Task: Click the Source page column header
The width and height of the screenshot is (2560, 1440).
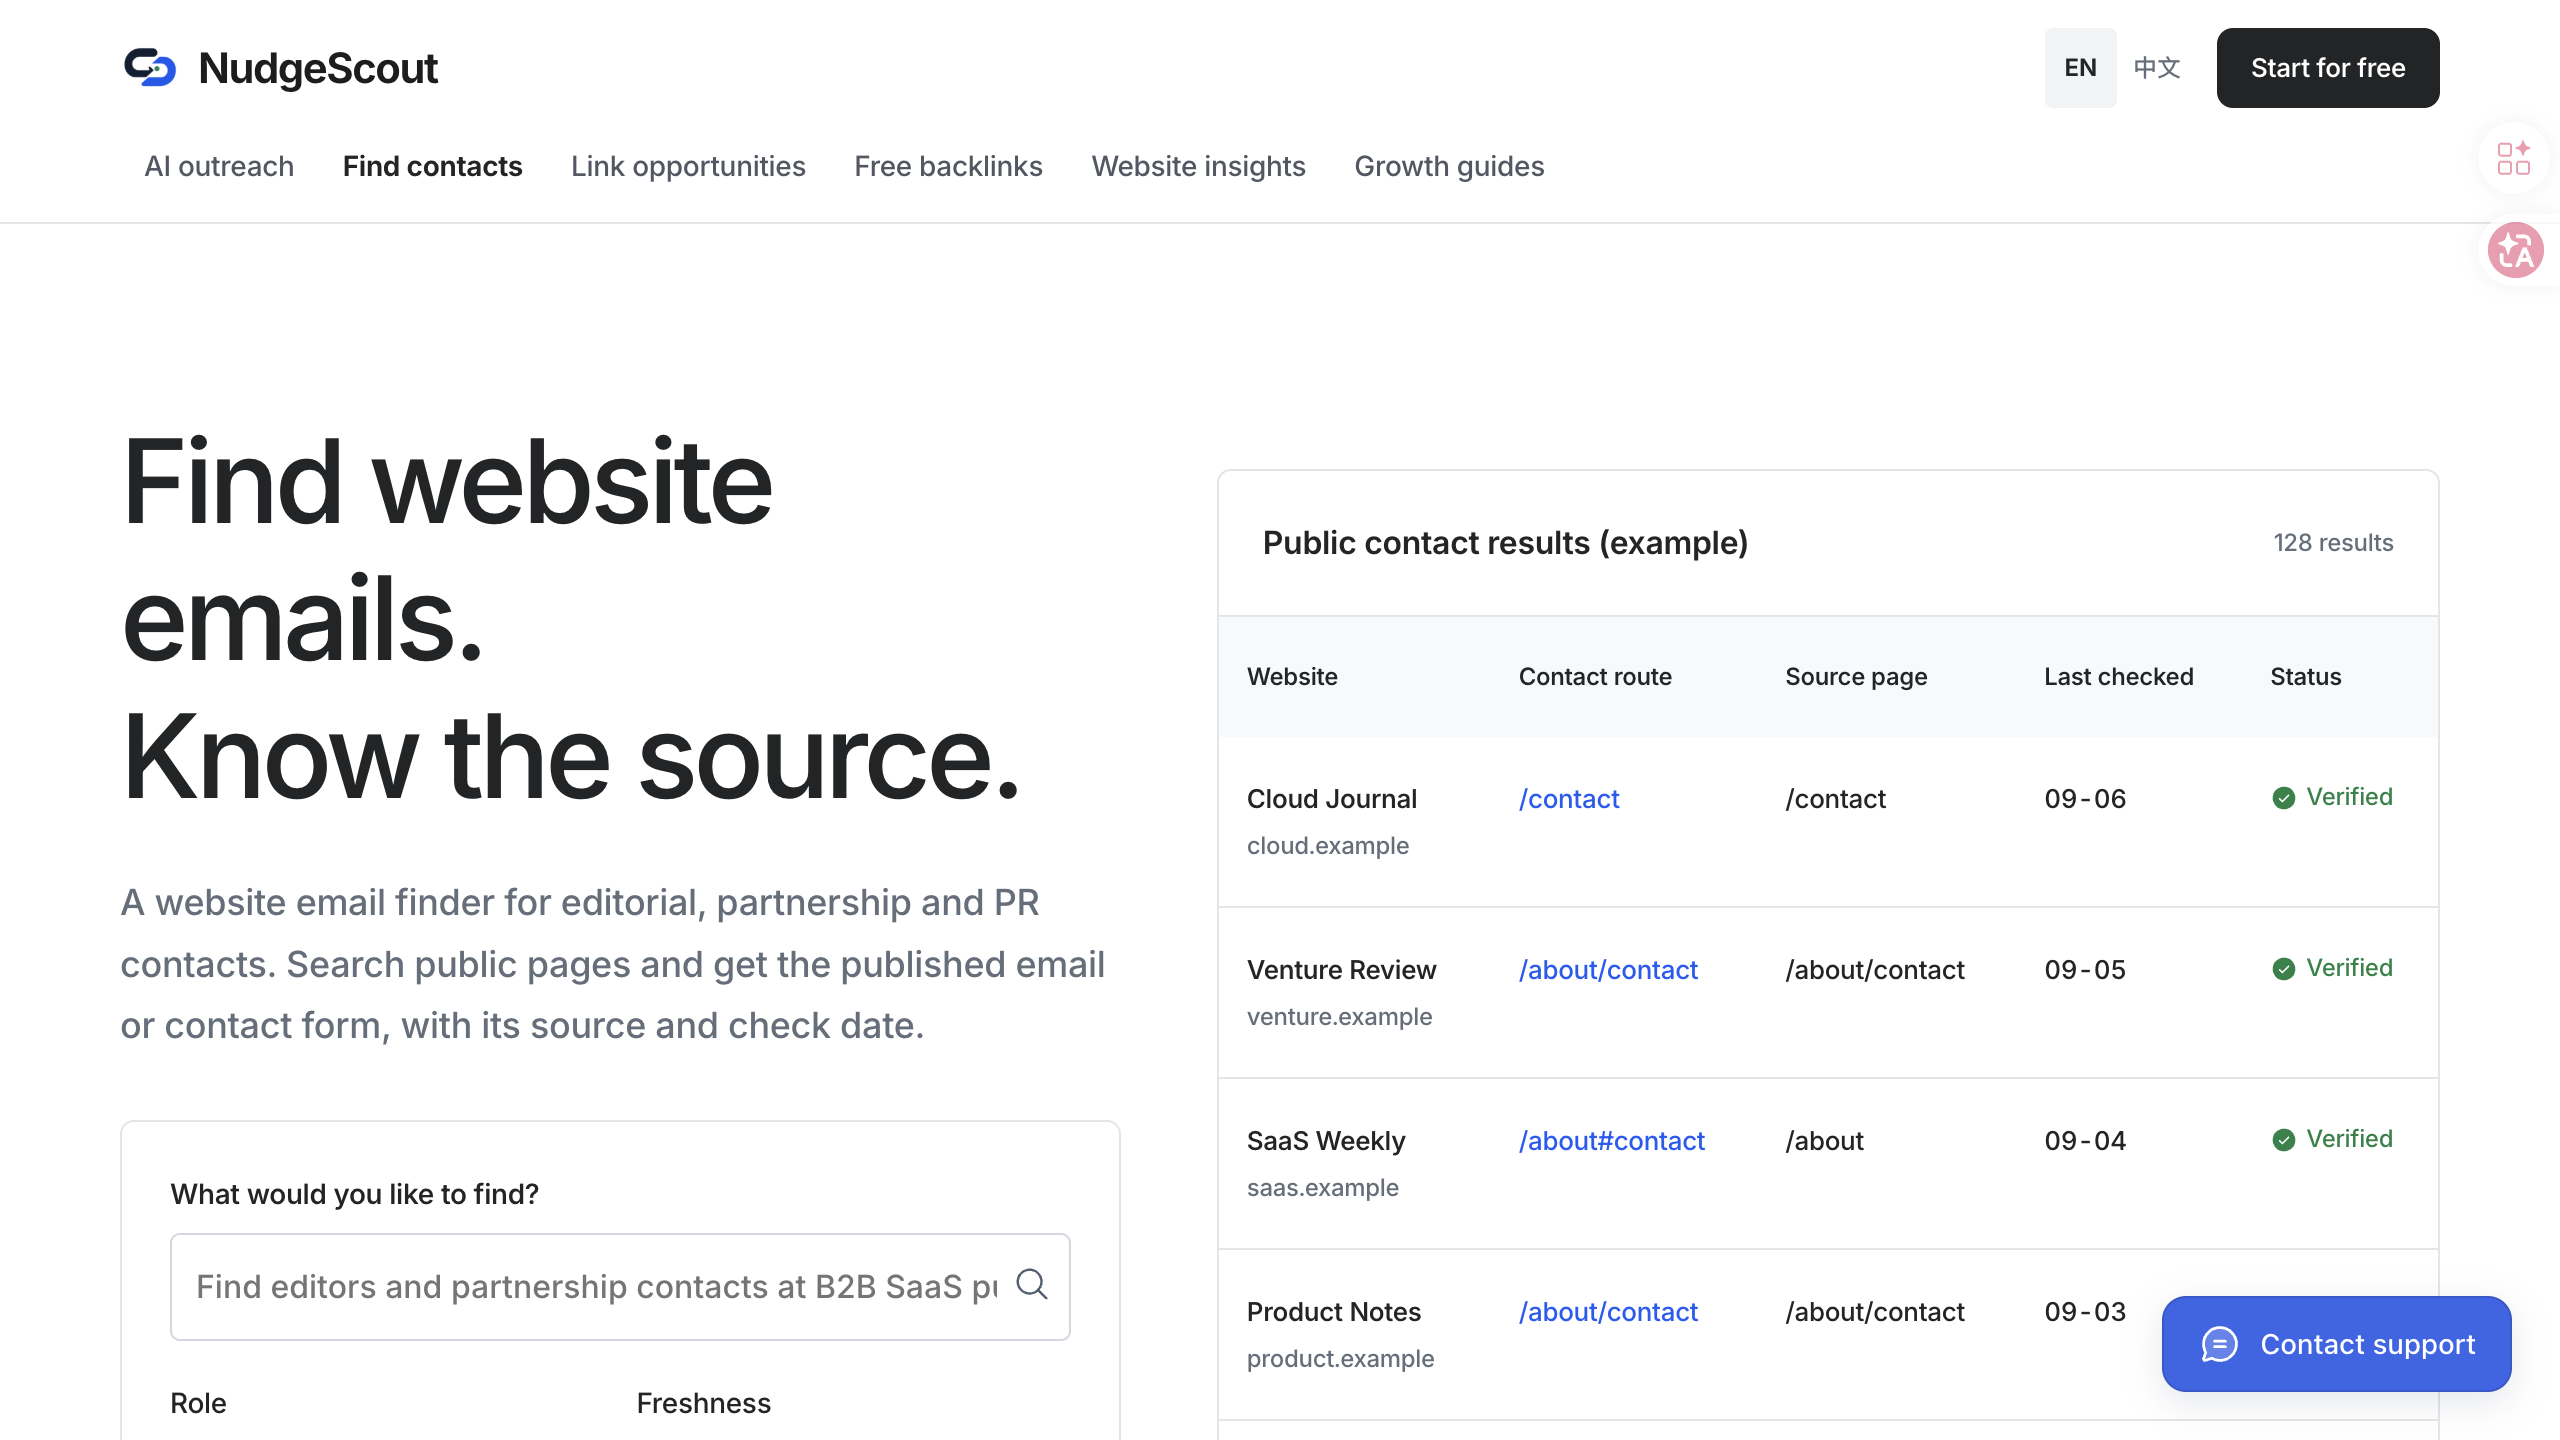Action: [1856, 677]
